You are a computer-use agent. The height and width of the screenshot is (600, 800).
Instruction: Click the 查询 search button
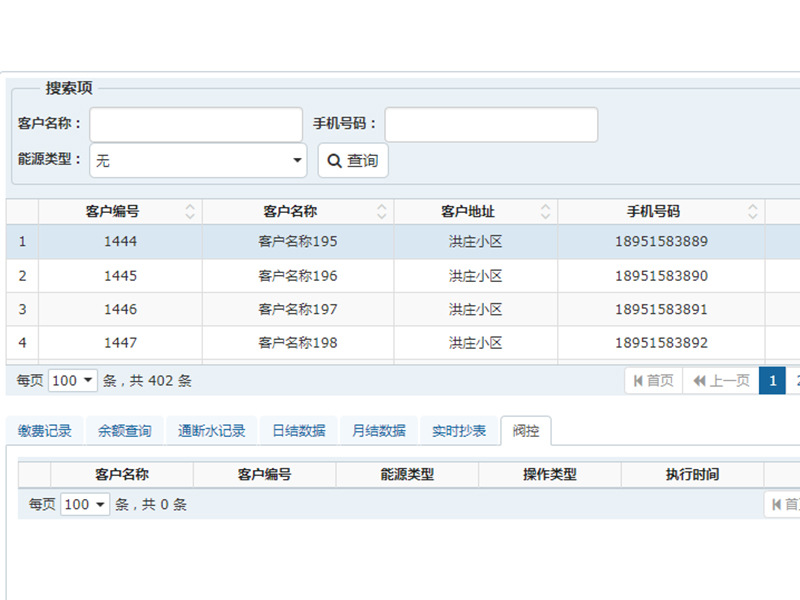coord(353,161)
